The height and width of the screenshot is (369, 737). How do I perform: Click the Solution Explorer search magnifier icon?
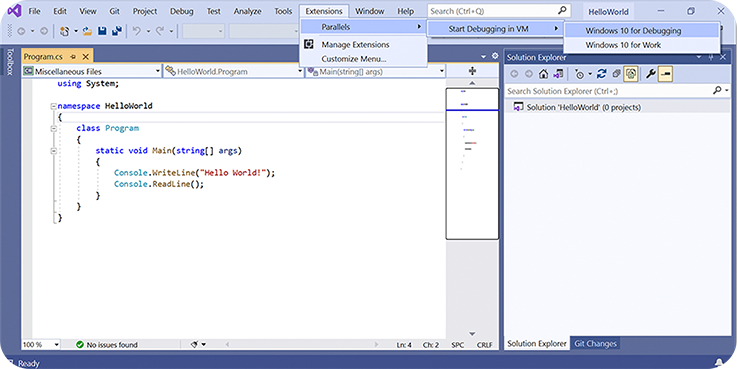[717, 91]
